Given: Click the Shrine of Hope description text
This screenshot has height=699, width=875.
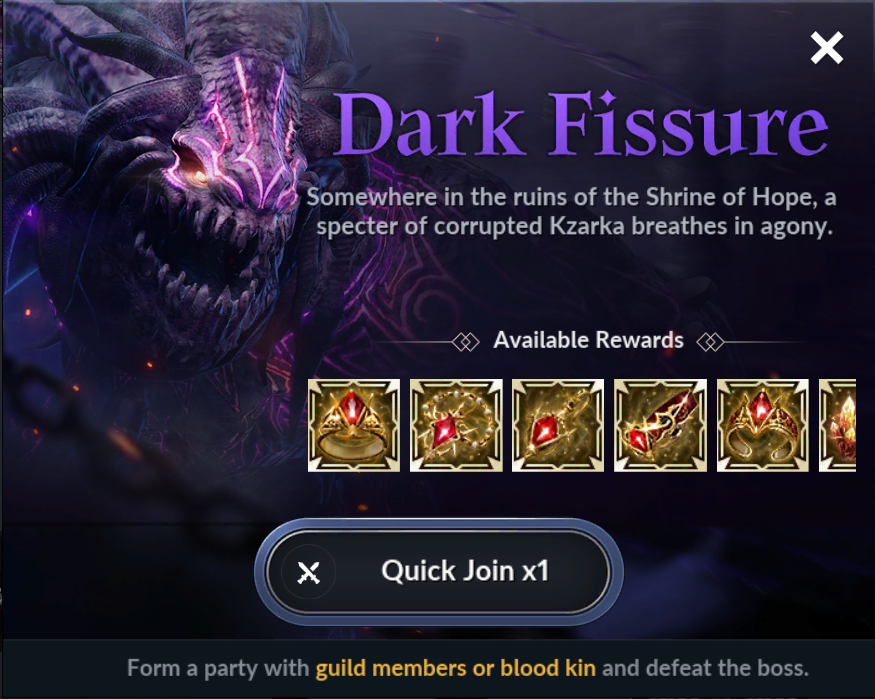Looking at the screenshot, I should [x=572, y=212].
